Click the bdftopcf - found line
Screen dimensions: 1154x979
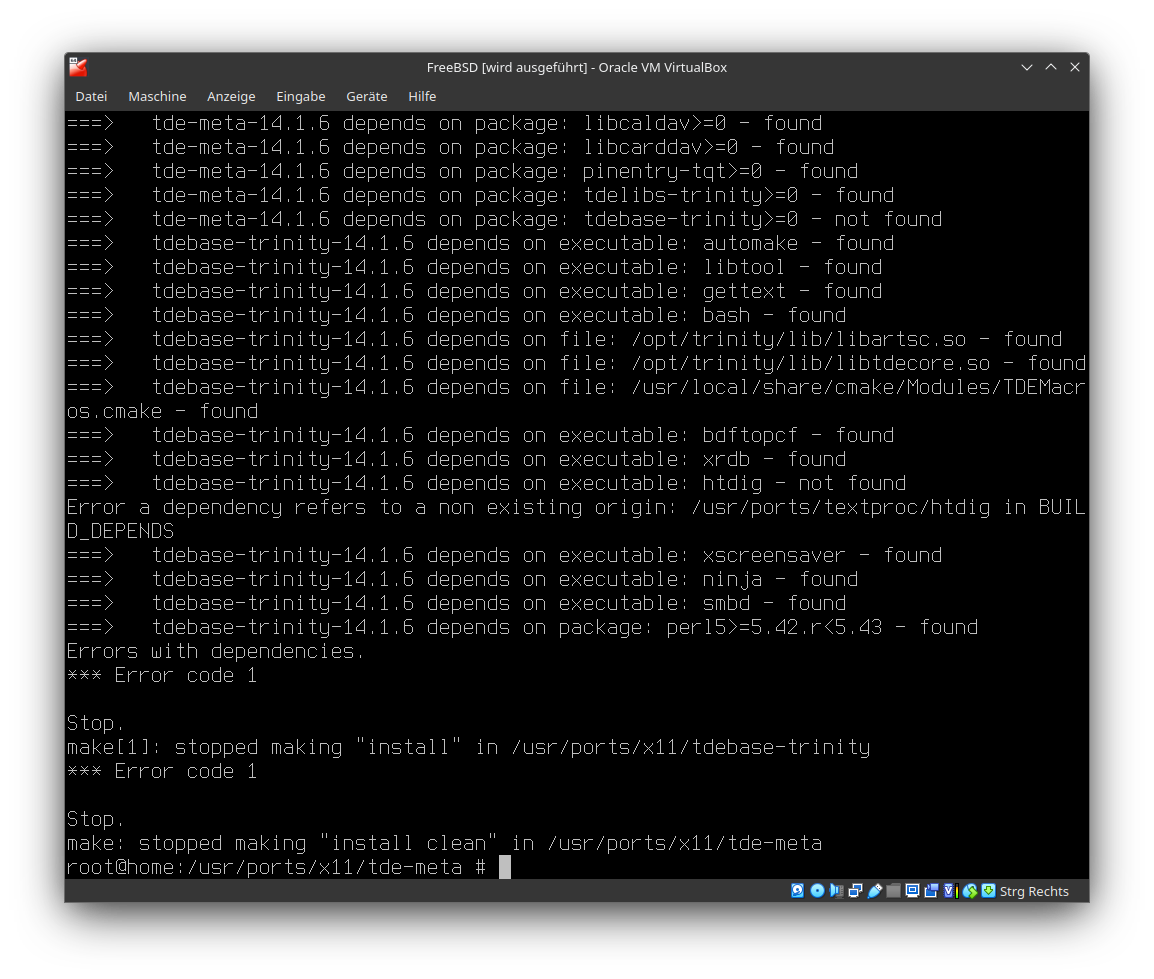(x=481, y=436)
